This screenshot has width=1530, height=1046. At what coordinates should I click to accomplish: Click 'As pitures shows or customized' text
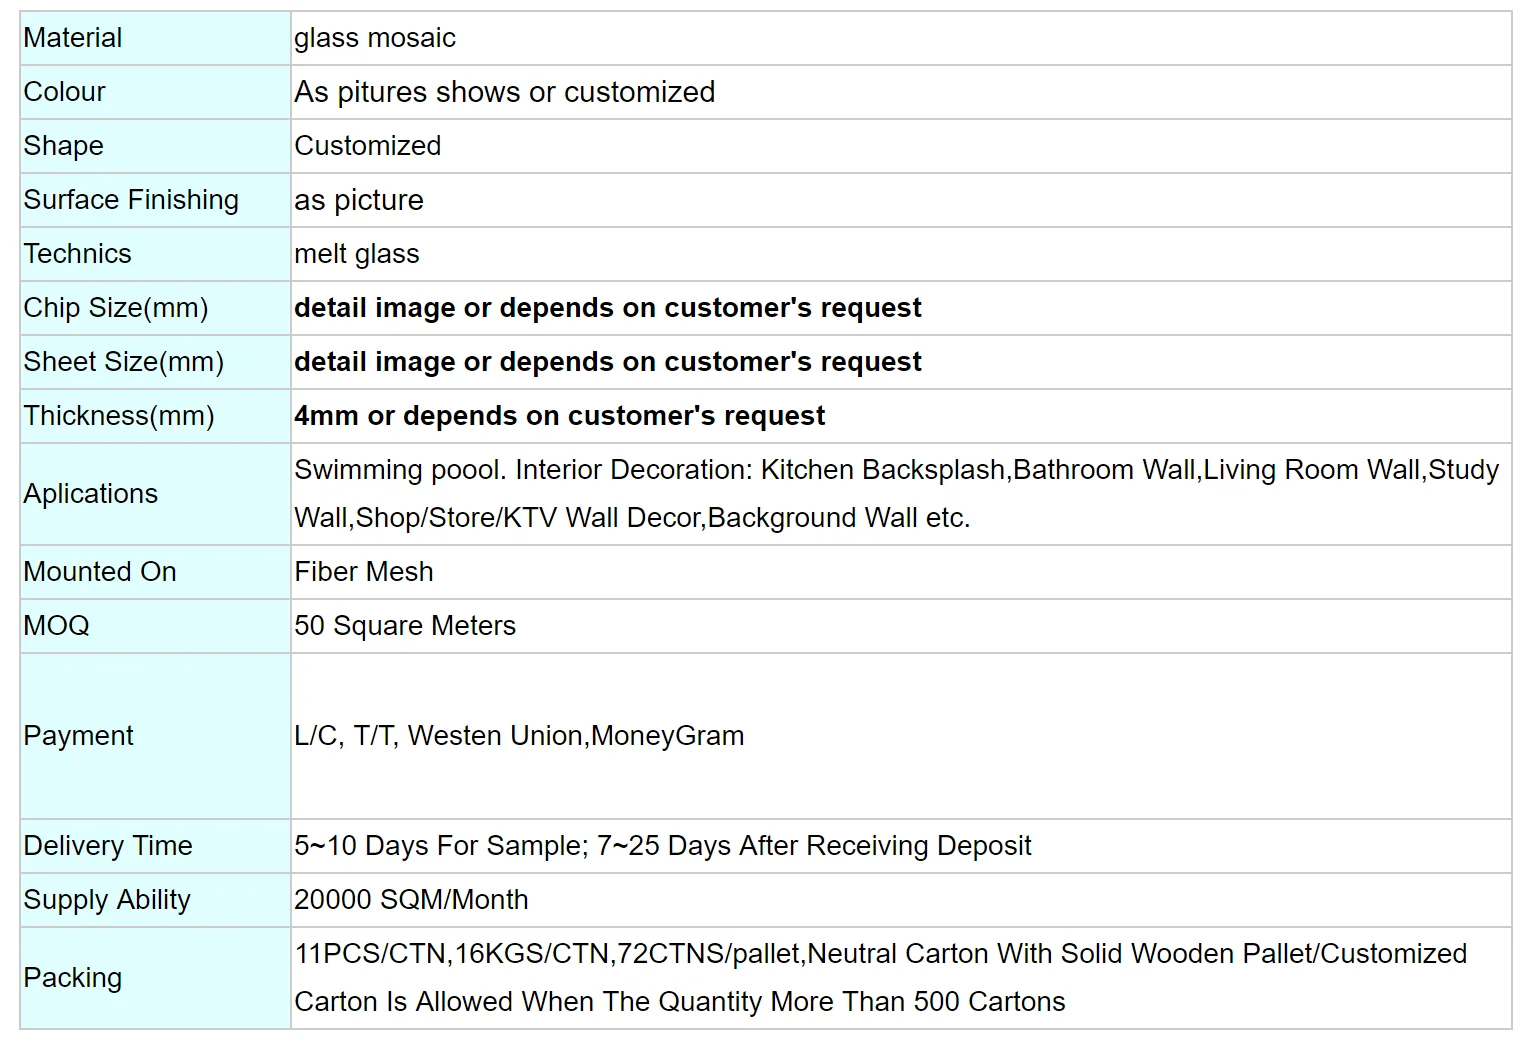point(504,92)
